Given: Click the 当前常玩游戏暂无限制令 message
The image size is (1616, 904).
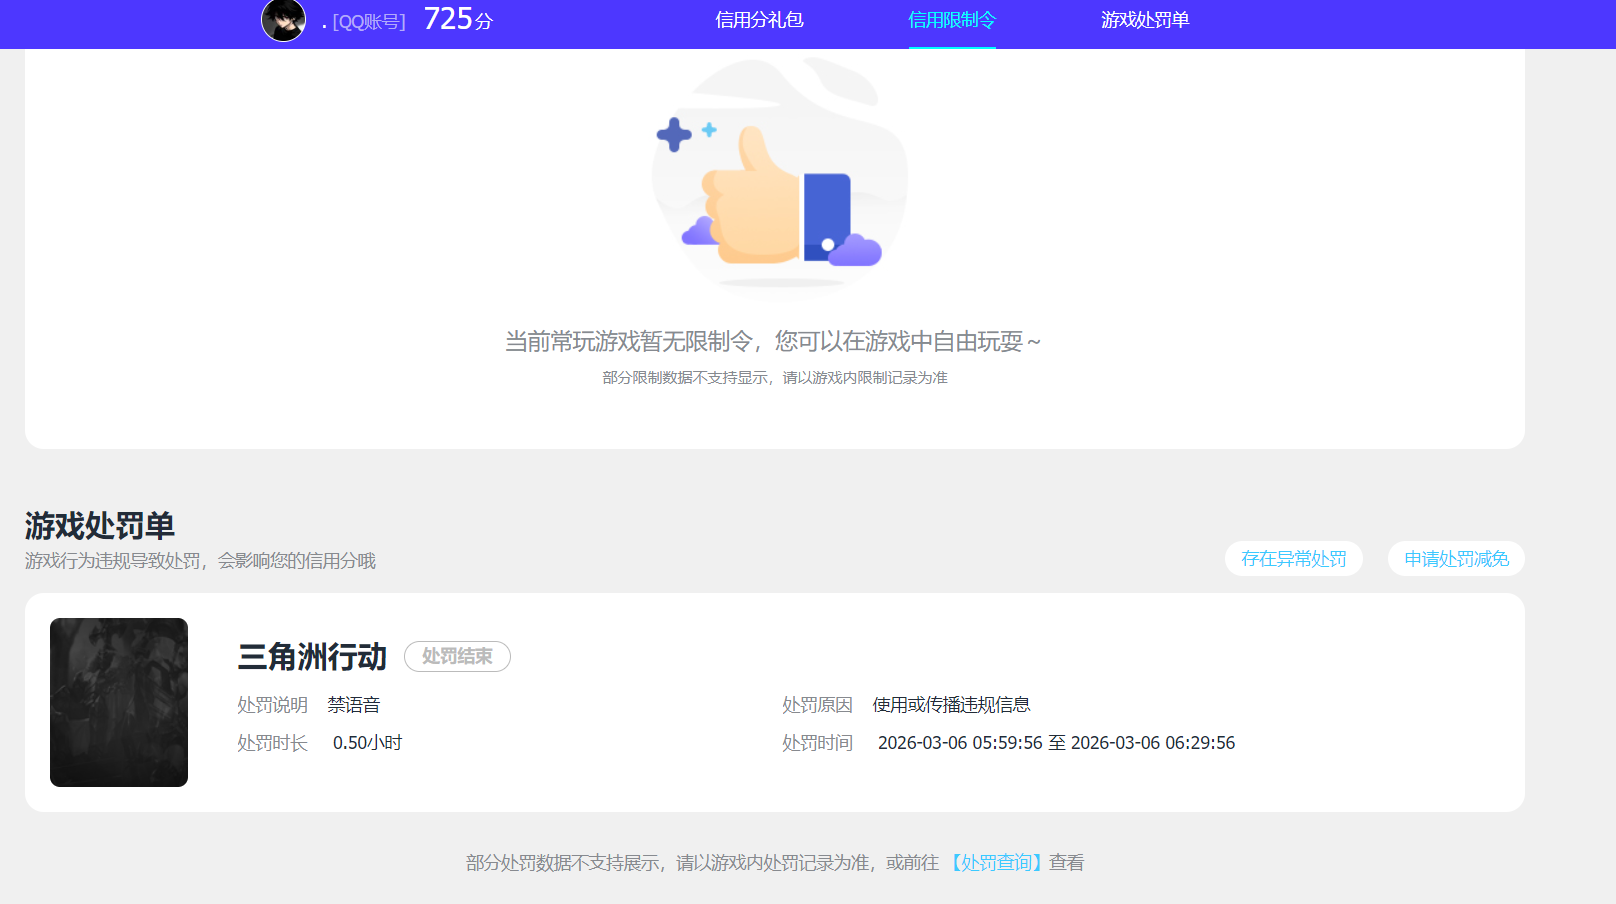Looking at the screenshot, I should click(773, 342).
